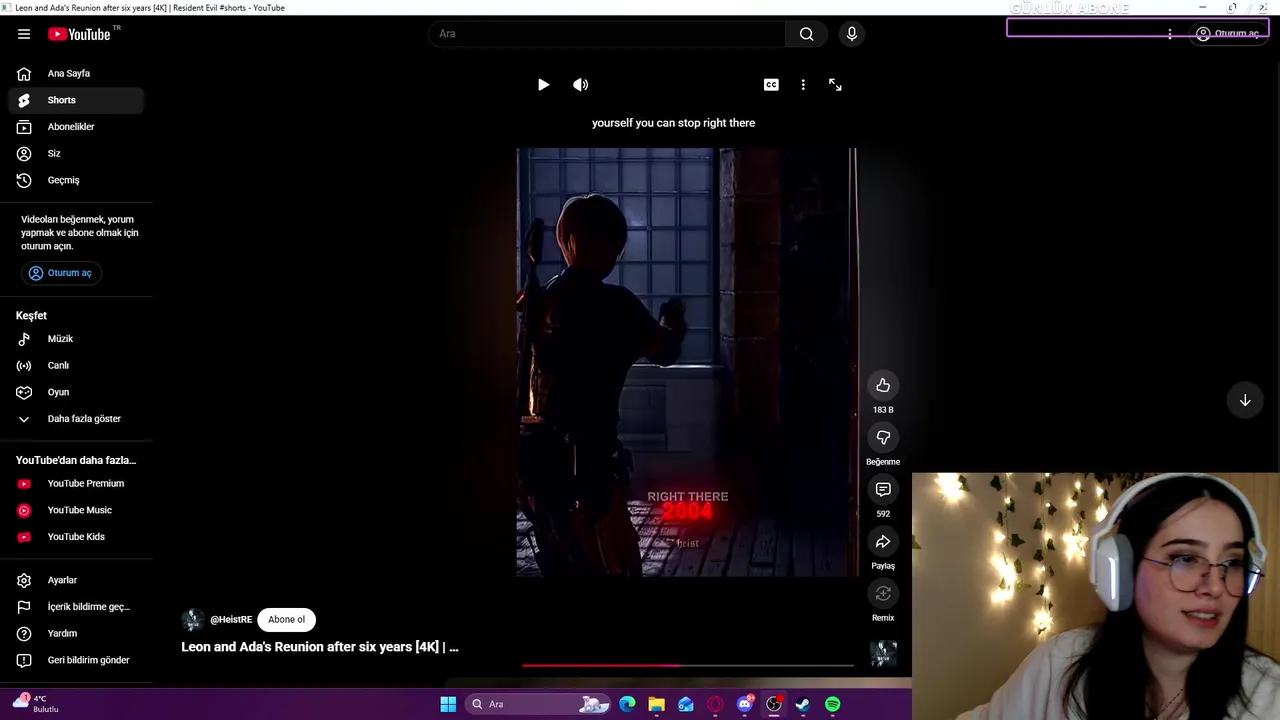
Task: Dislike the Short (Beğenme)
Action: coord(883,437)
